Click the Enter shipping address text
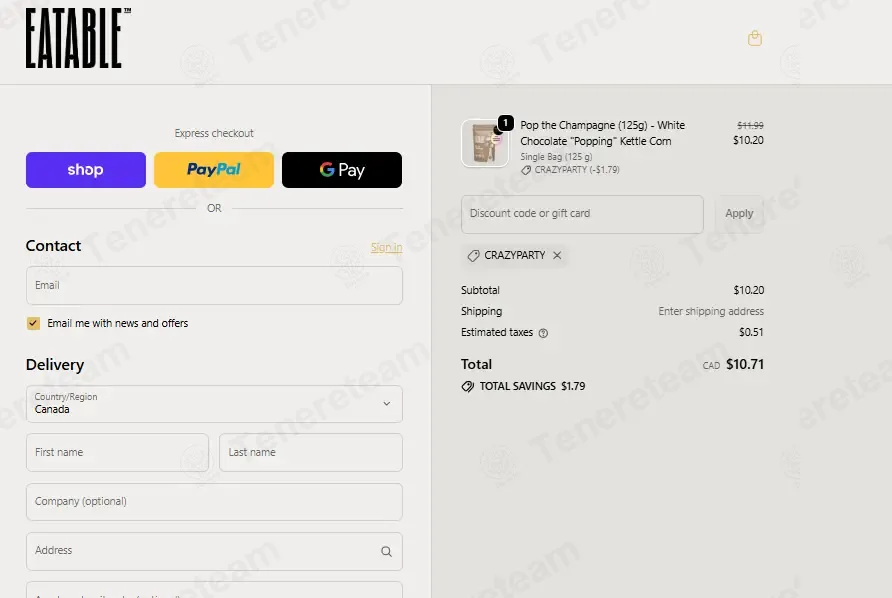The image size is (892, 598). pos(711,311)
